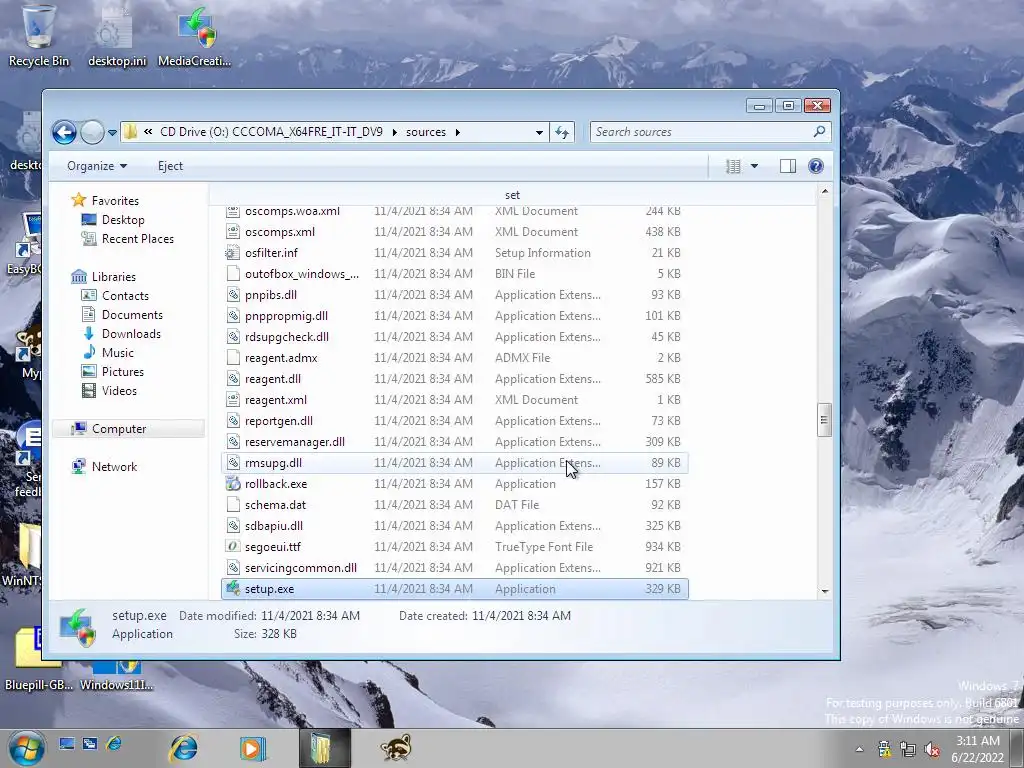Open the Videos library
Viewport: 1024px width, 768px height.
pyautogui.click(x=109, y=391)
